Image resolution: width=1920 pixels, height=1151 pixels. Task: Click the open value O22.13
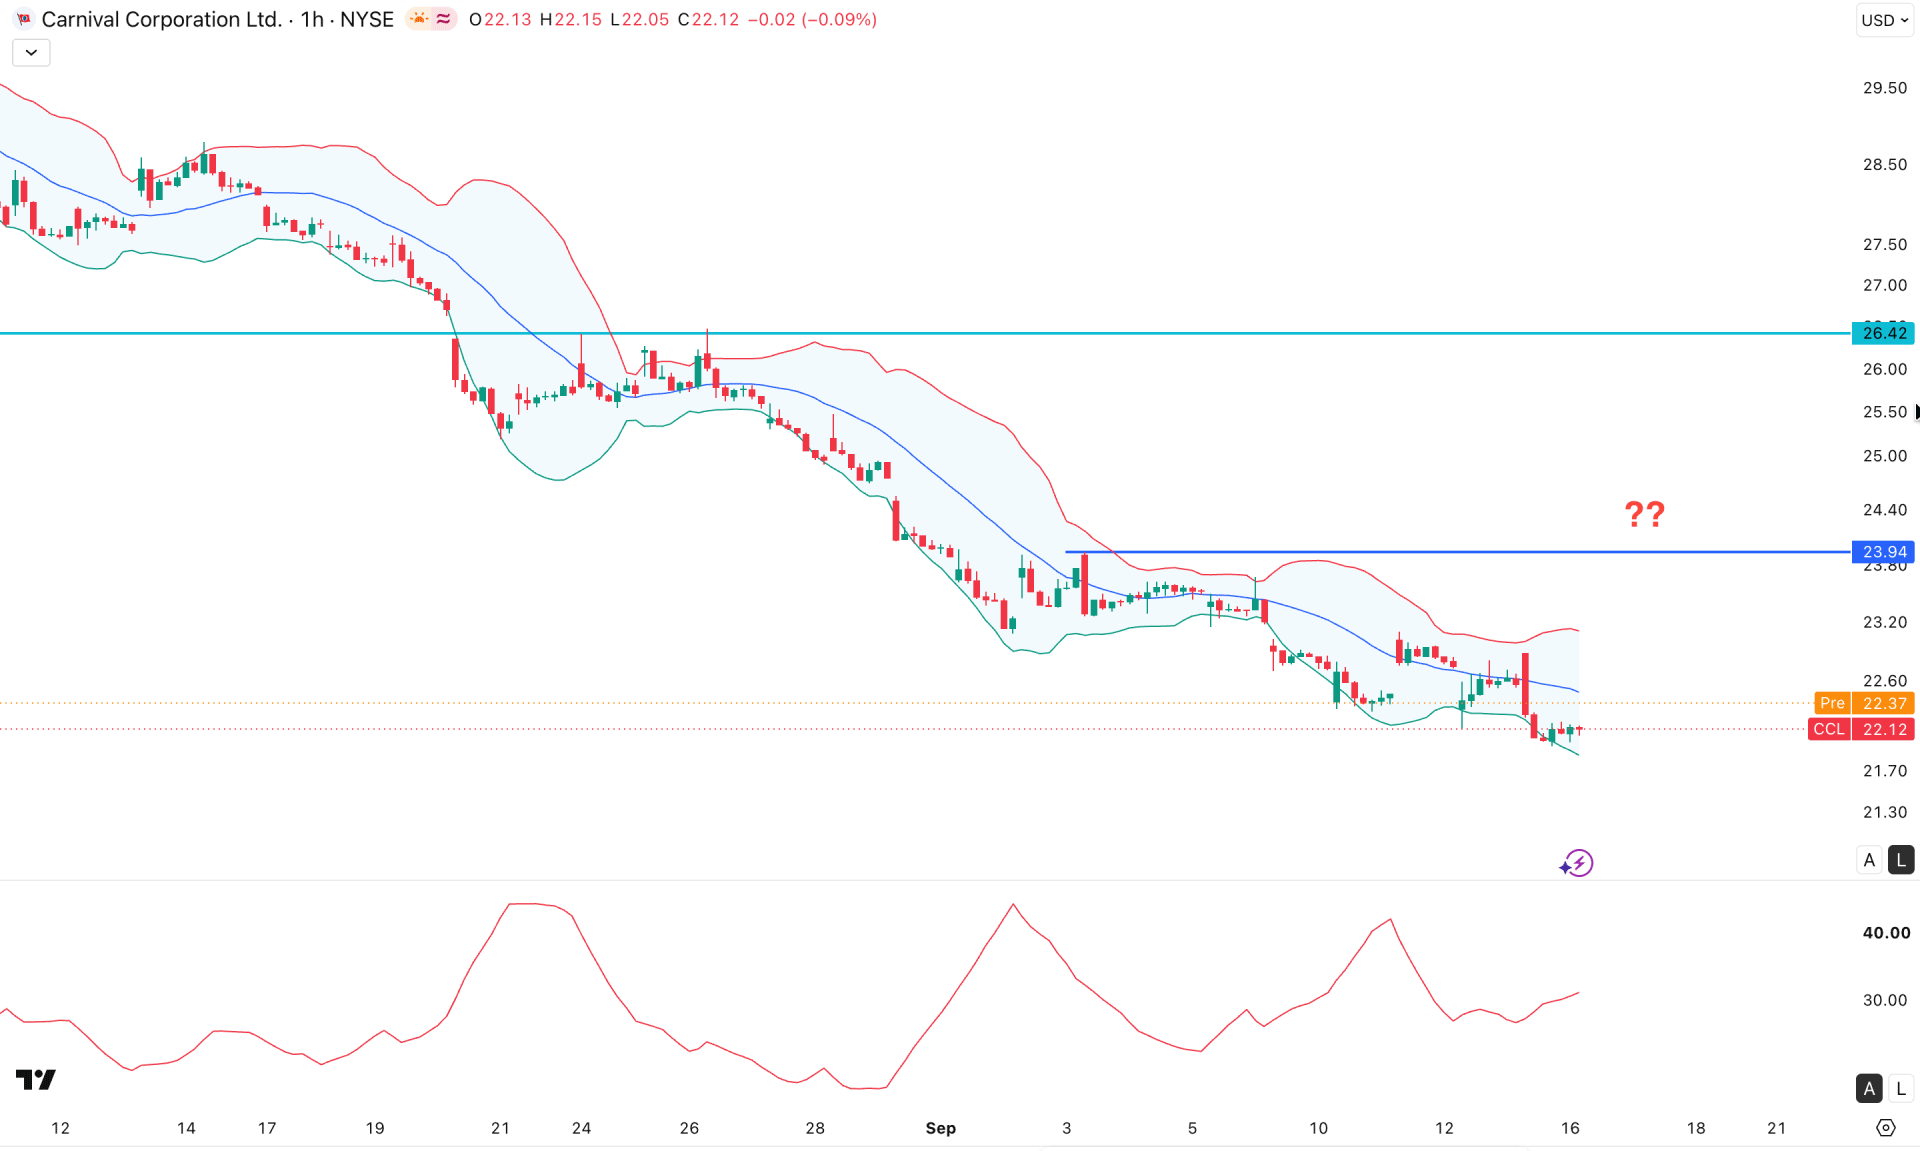point(500,20)
